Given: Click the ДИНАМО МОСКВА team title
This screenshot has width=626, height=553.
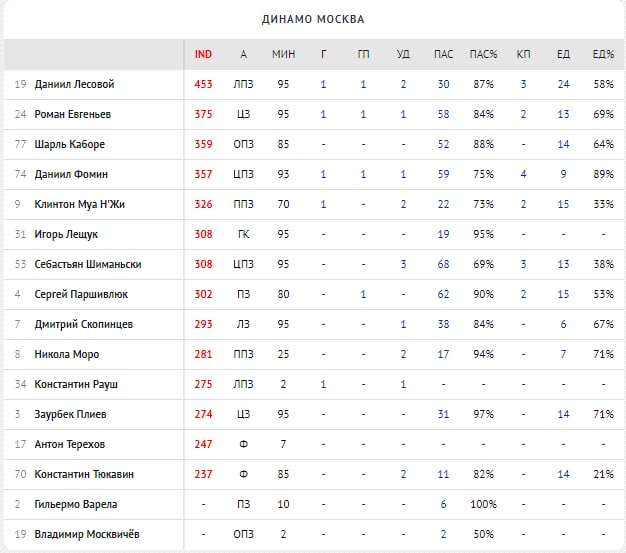Looking at the screenshot, I should [x=313, y=19].
